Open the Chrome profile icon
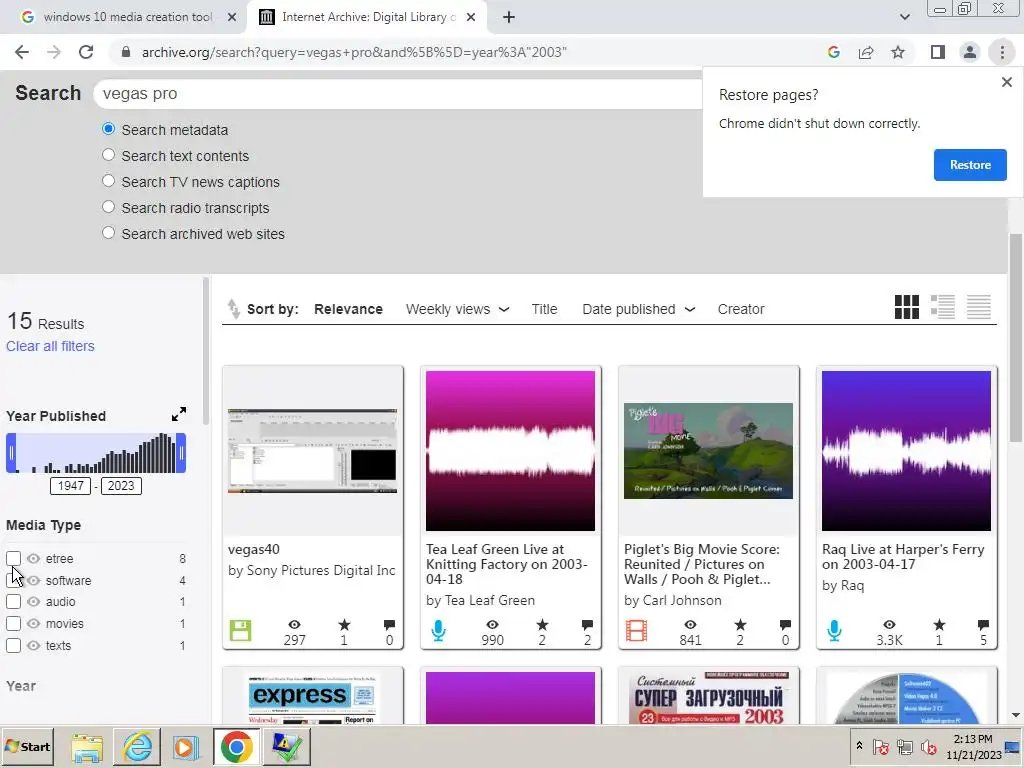 coord(970,52)
